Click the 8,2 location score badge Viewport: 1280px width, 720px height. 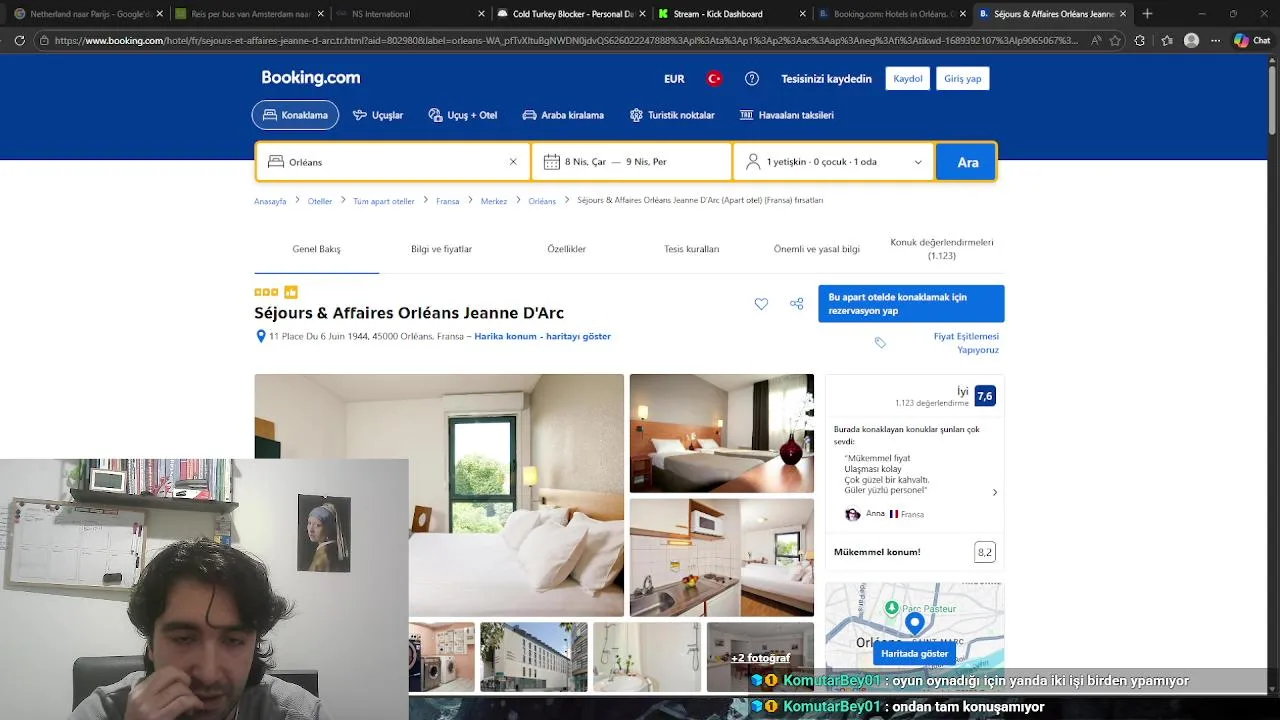985,552
